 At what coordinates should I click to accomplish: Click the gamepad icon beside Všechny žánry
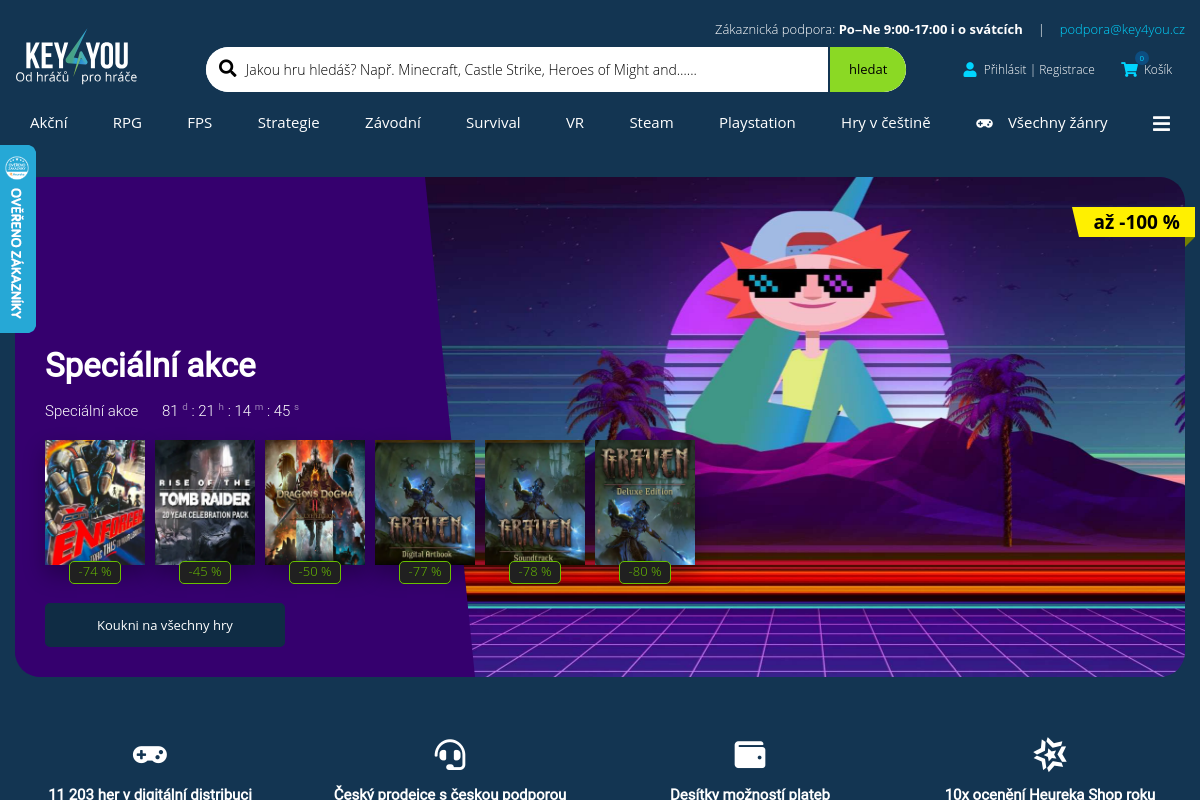pos(985,123)
